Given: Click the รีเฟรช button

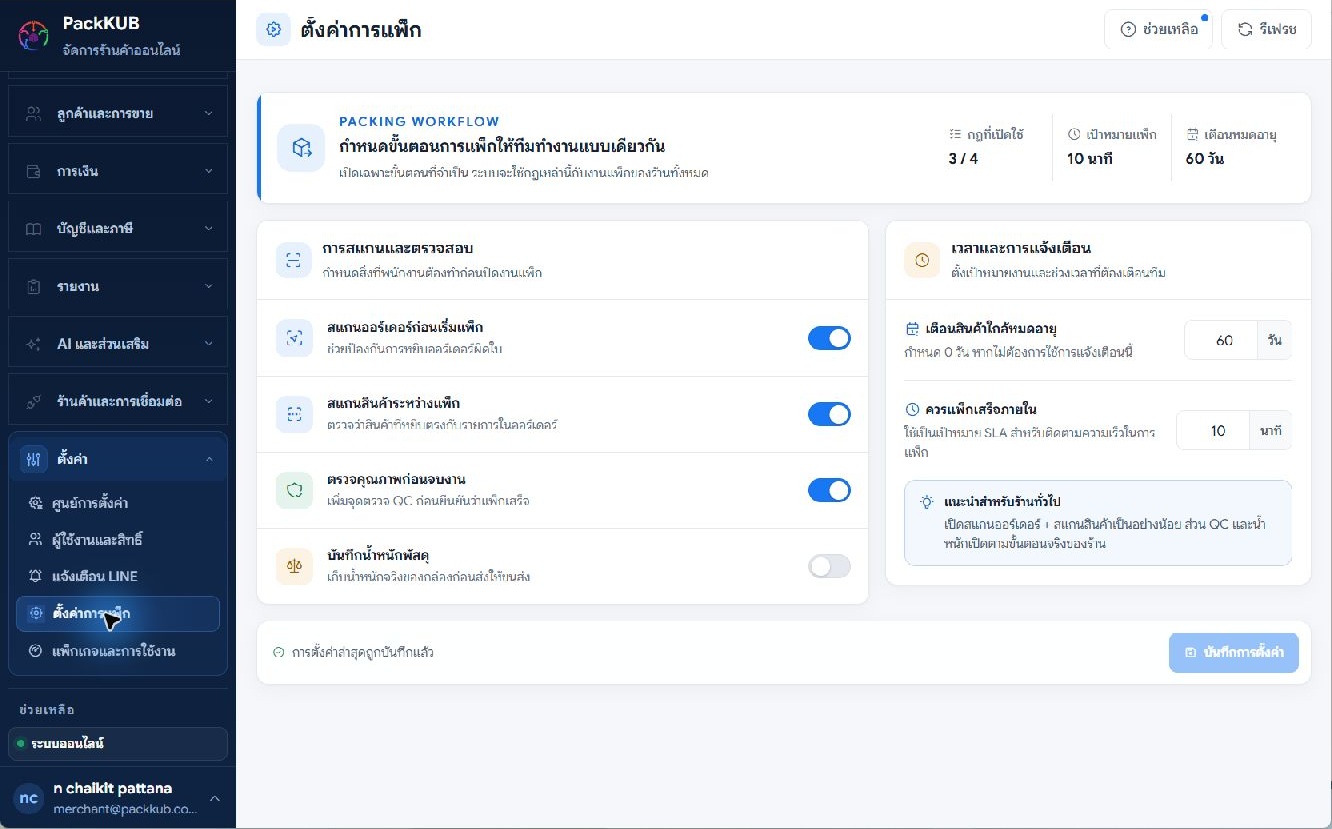Looking at the screenshot, I should pos(1266,29).
